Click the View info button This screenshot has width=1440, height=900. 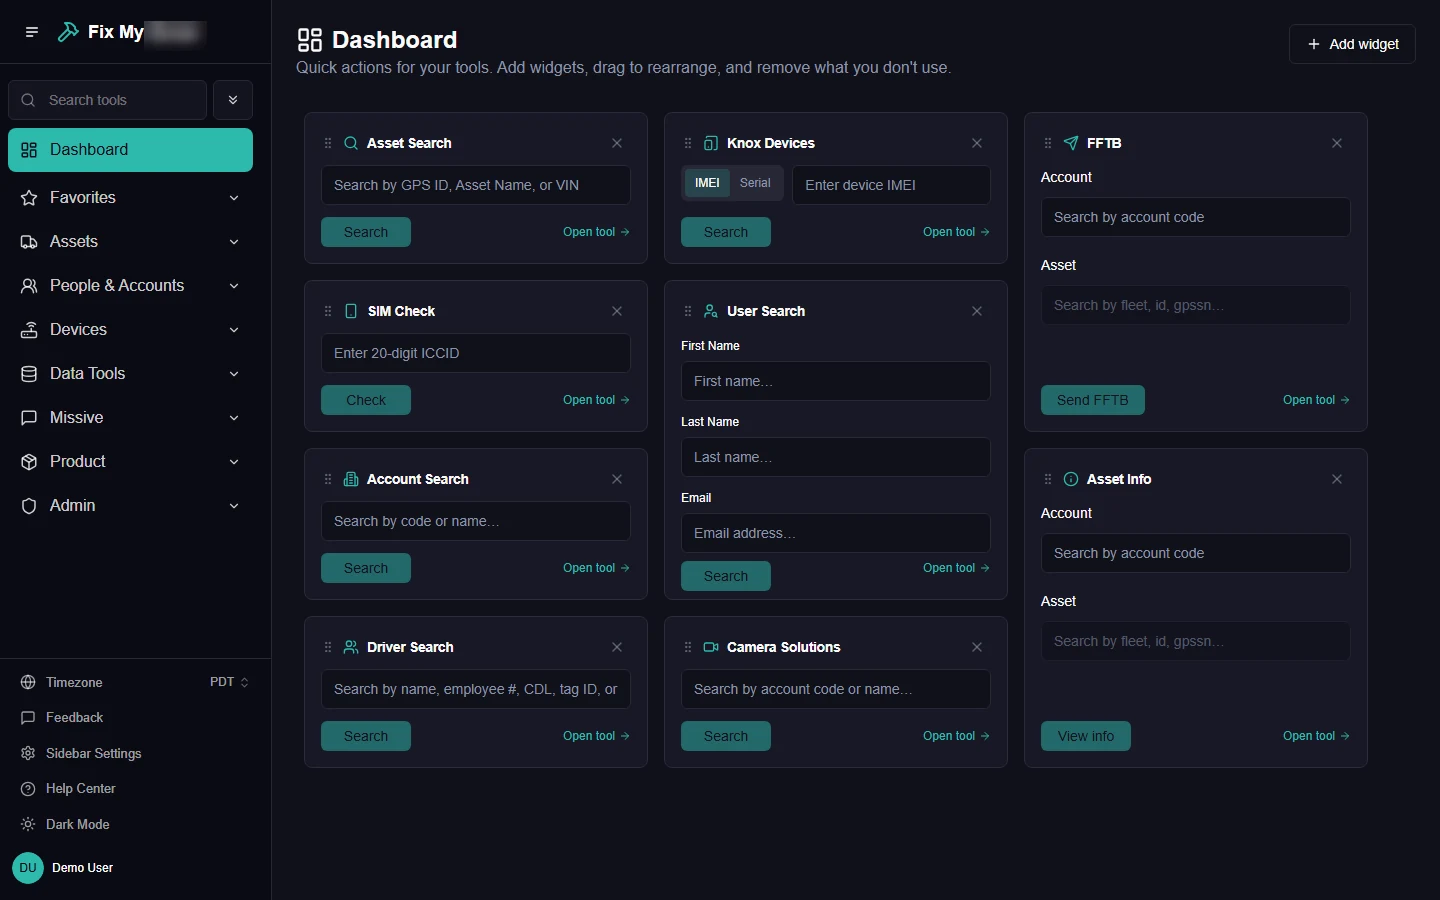coord(1086,736)
